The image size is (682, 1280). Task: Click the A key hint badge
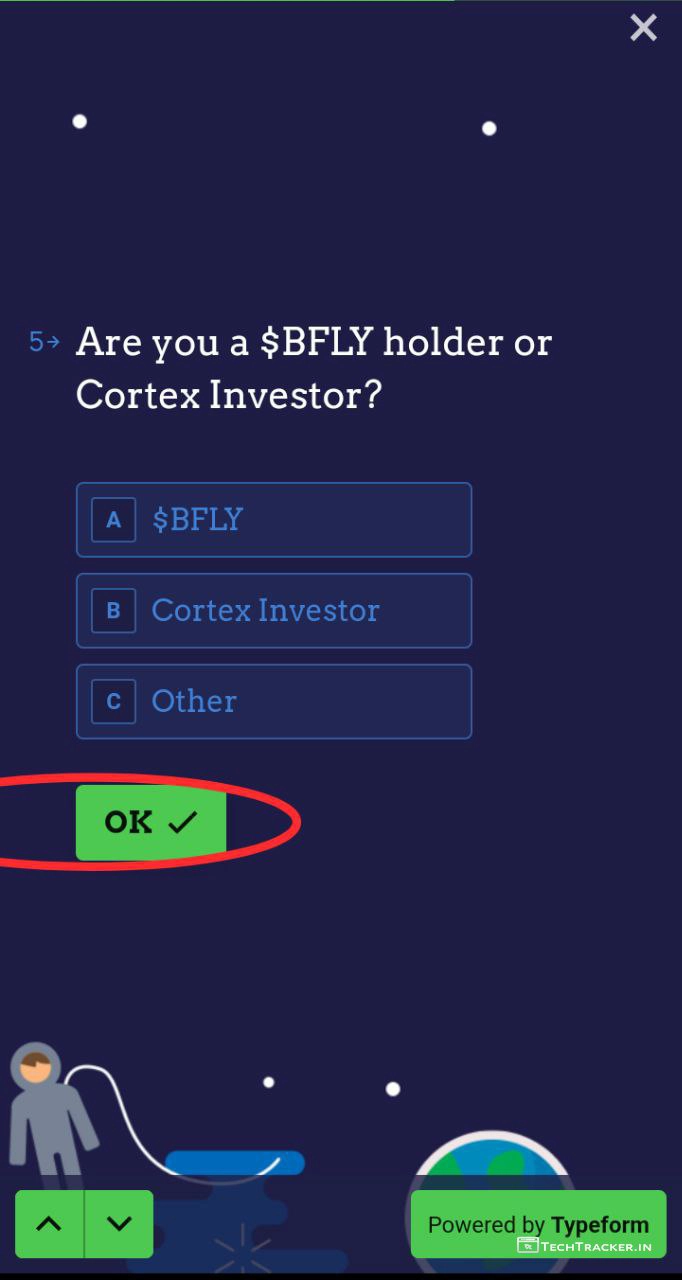pos(113,520)
